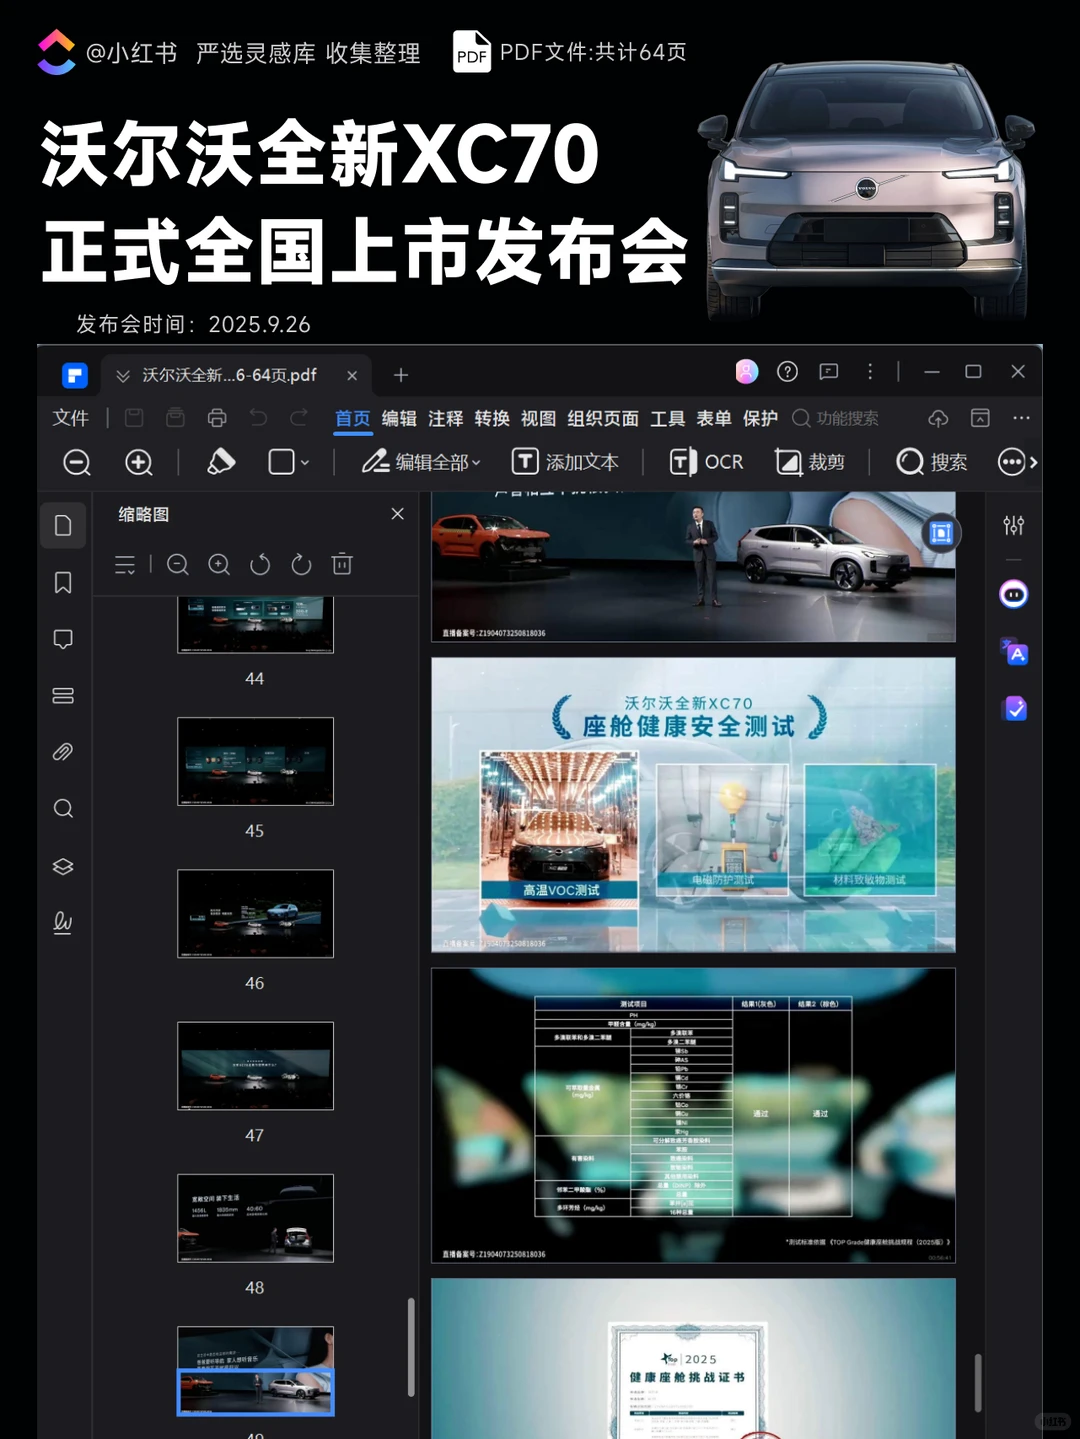Open the bookmarks panel

[x=63, y=582]
